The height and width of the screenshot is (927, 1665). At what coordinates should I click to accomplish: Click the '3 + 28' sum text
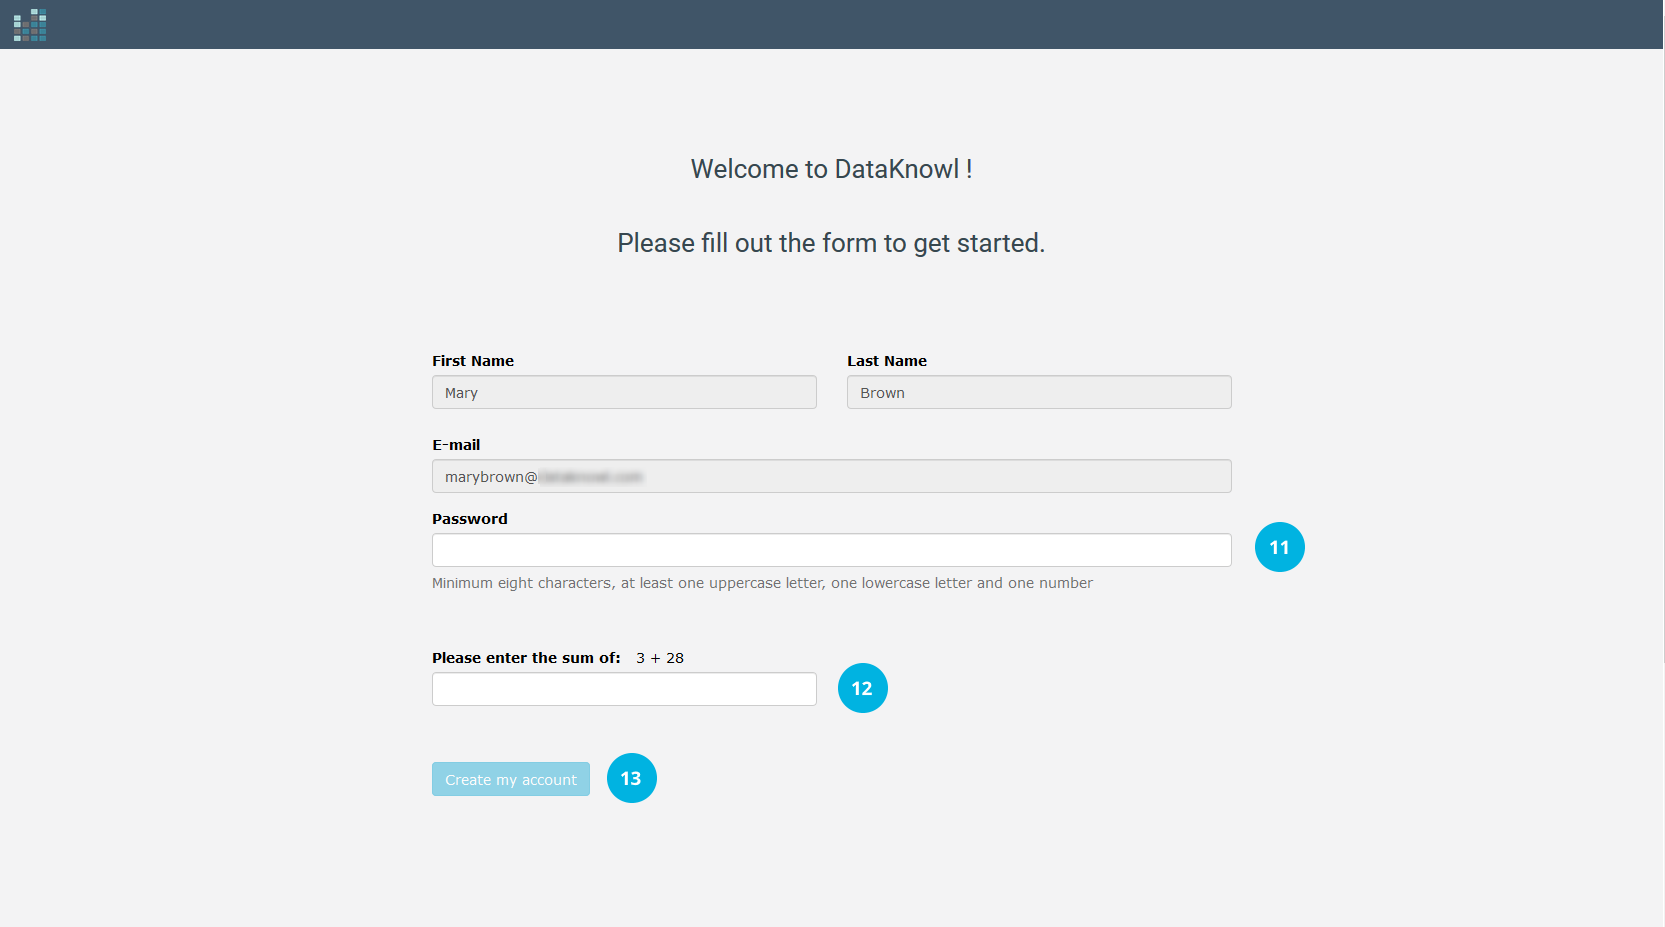coord(660,658)
